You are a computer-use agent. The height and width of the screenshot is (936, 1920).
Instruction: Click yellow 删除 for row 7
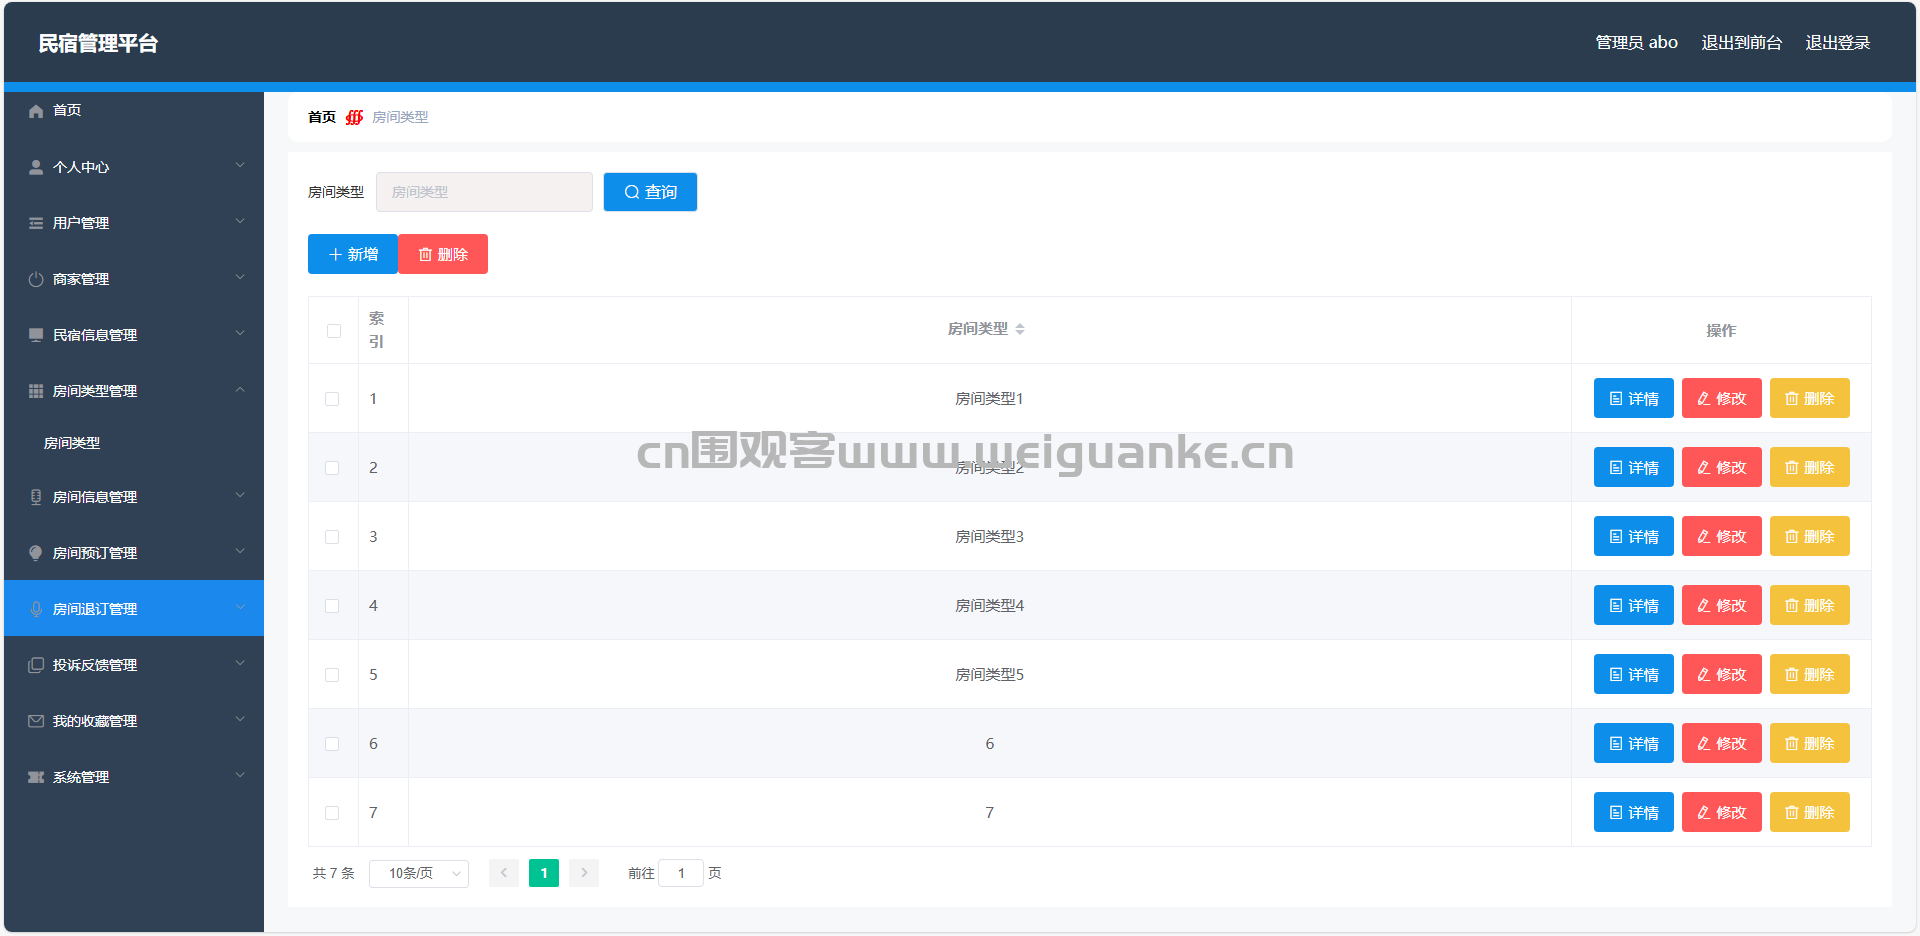[1809, 812]
